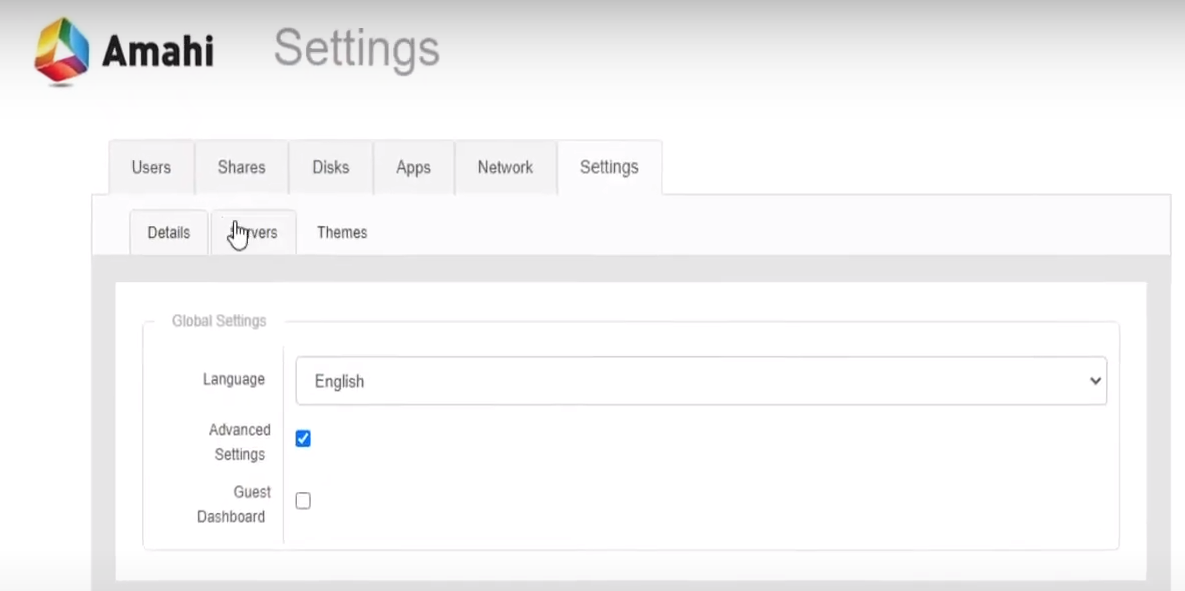
Task: Click the Advanced Settings label text
Action: click(x=239, y=442)
